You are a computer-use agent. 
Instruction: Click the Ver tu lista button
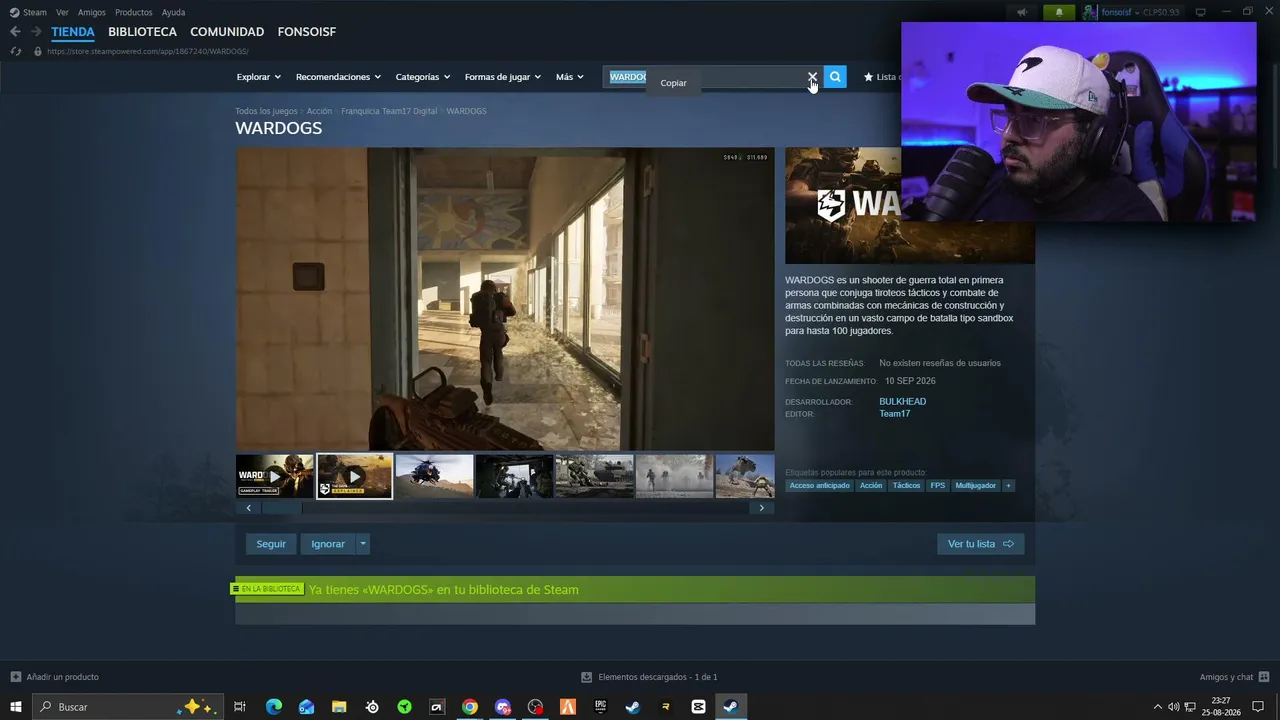click(x=980, y=544)
